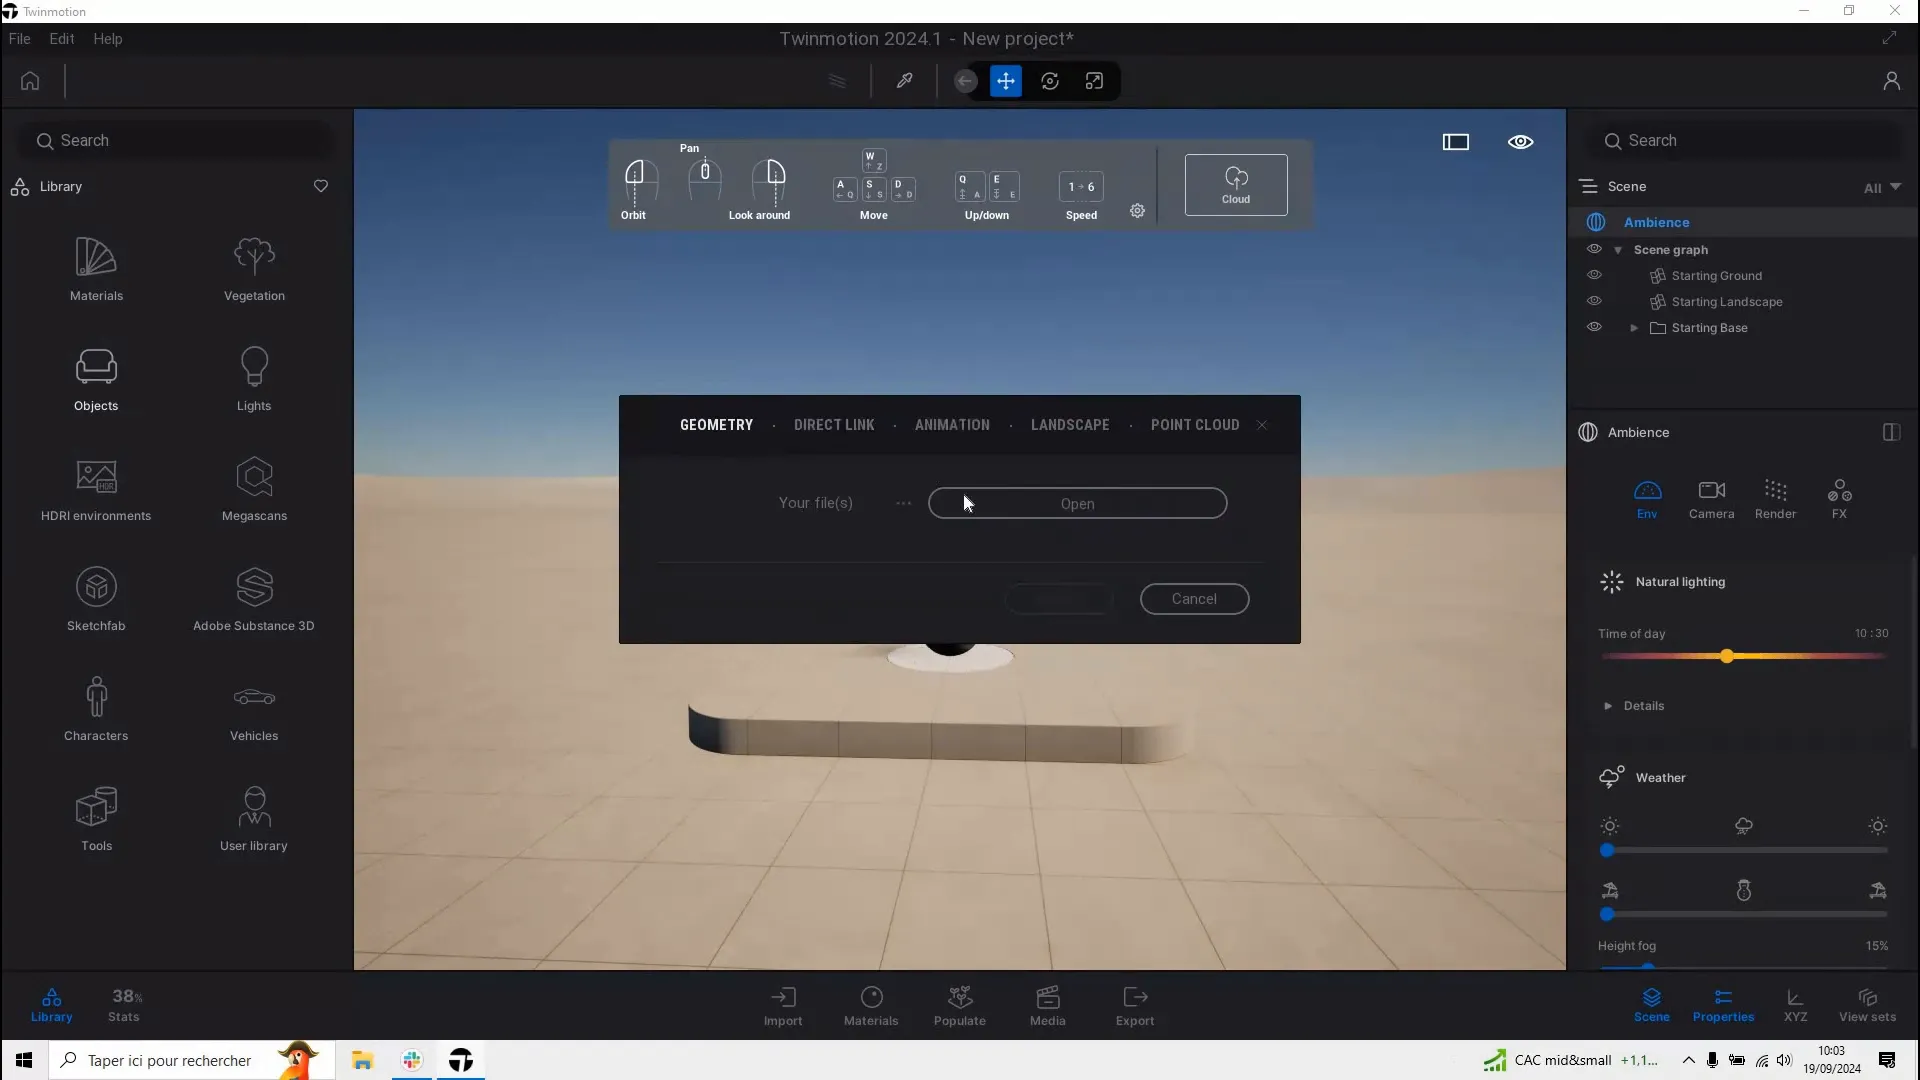Adjust the season growth slider
This screenshot has height=1080, width=1920.
(1744, 914)
